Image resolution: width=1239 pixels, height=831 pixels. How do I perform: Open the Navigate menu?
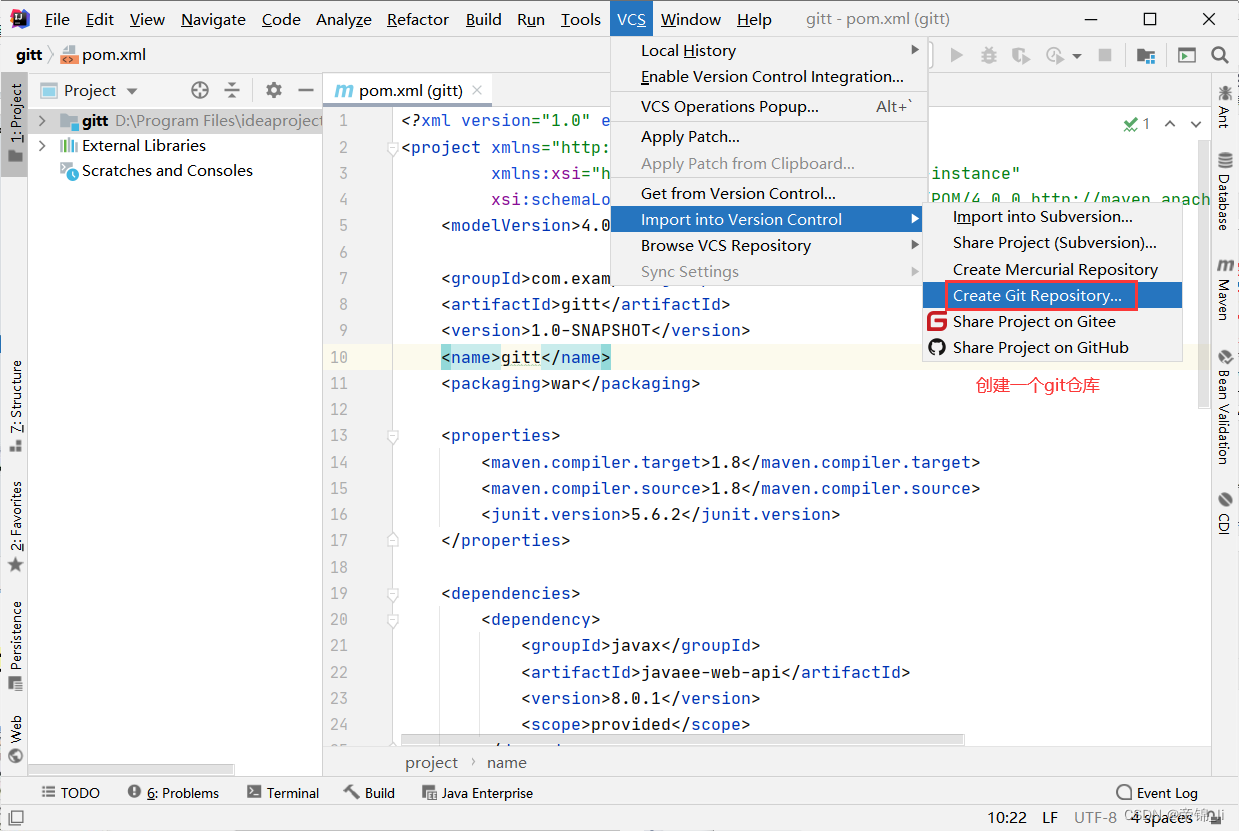pos(214,20)
